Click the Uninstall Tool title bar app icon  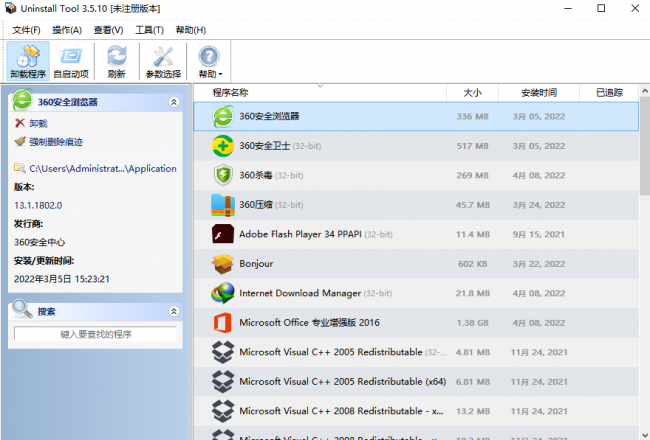tap(10, 8)
